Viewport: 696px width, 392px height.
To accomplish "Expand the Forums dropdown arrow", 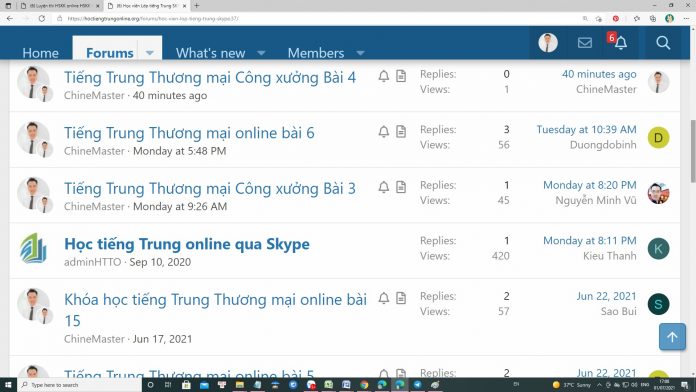I will click(x=150, y=53).
